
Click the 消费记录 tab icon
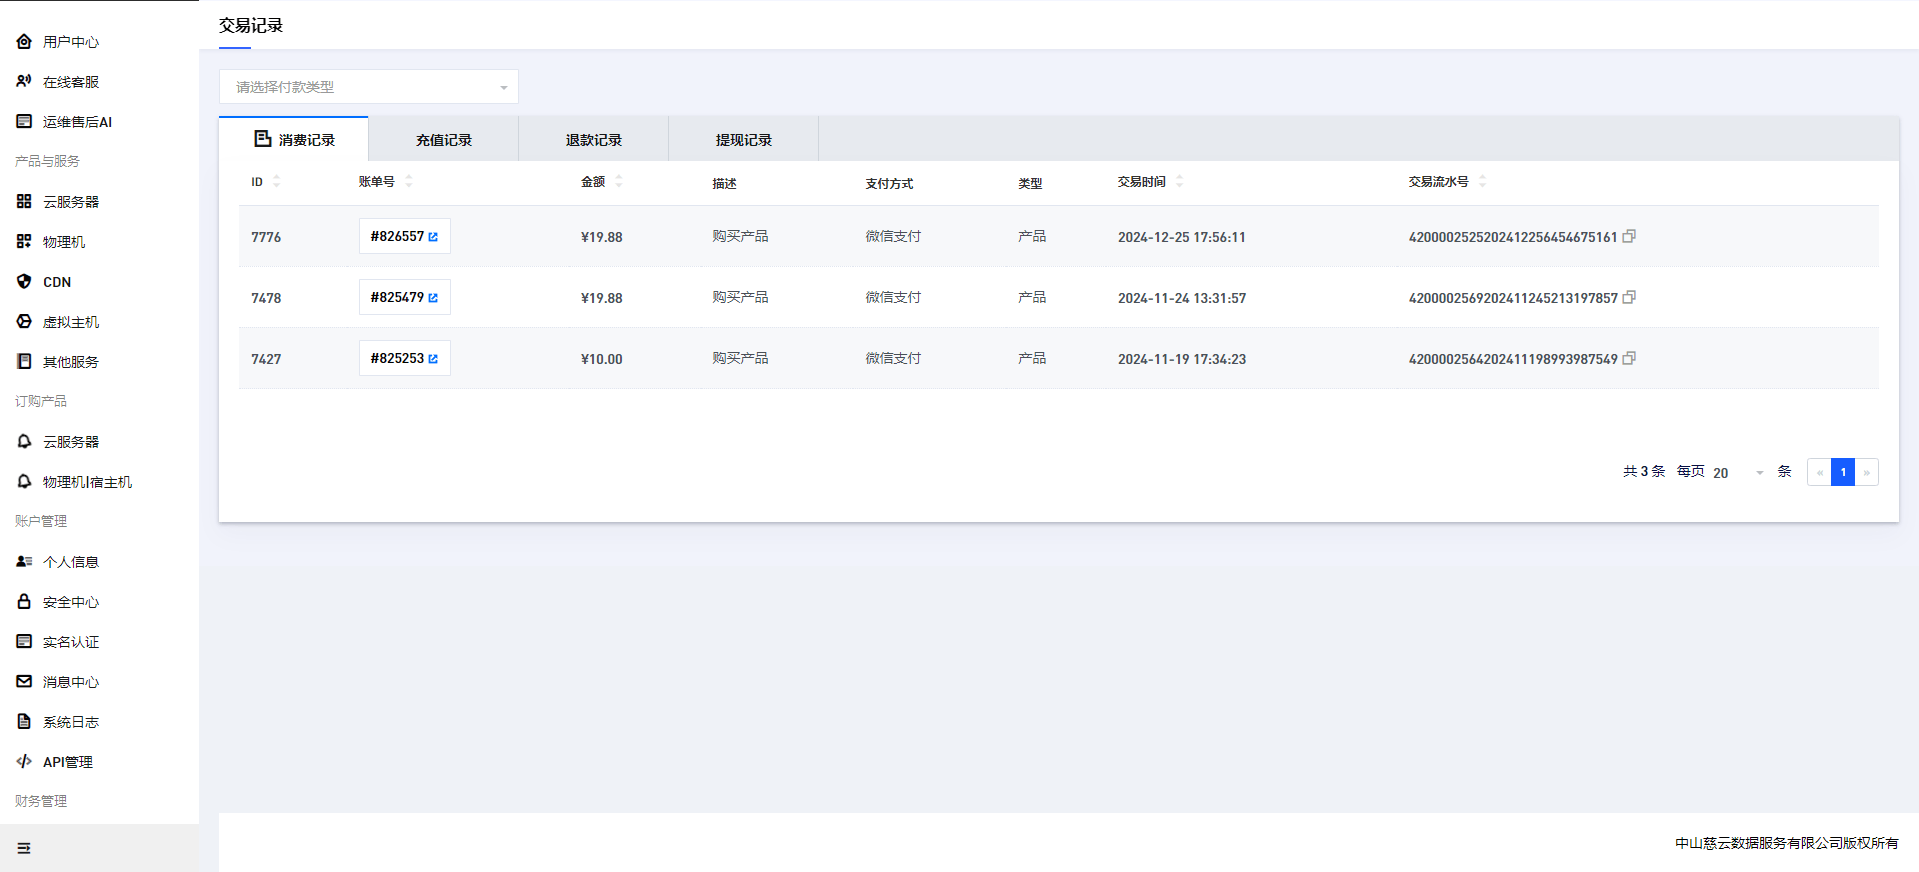point(263,139)
